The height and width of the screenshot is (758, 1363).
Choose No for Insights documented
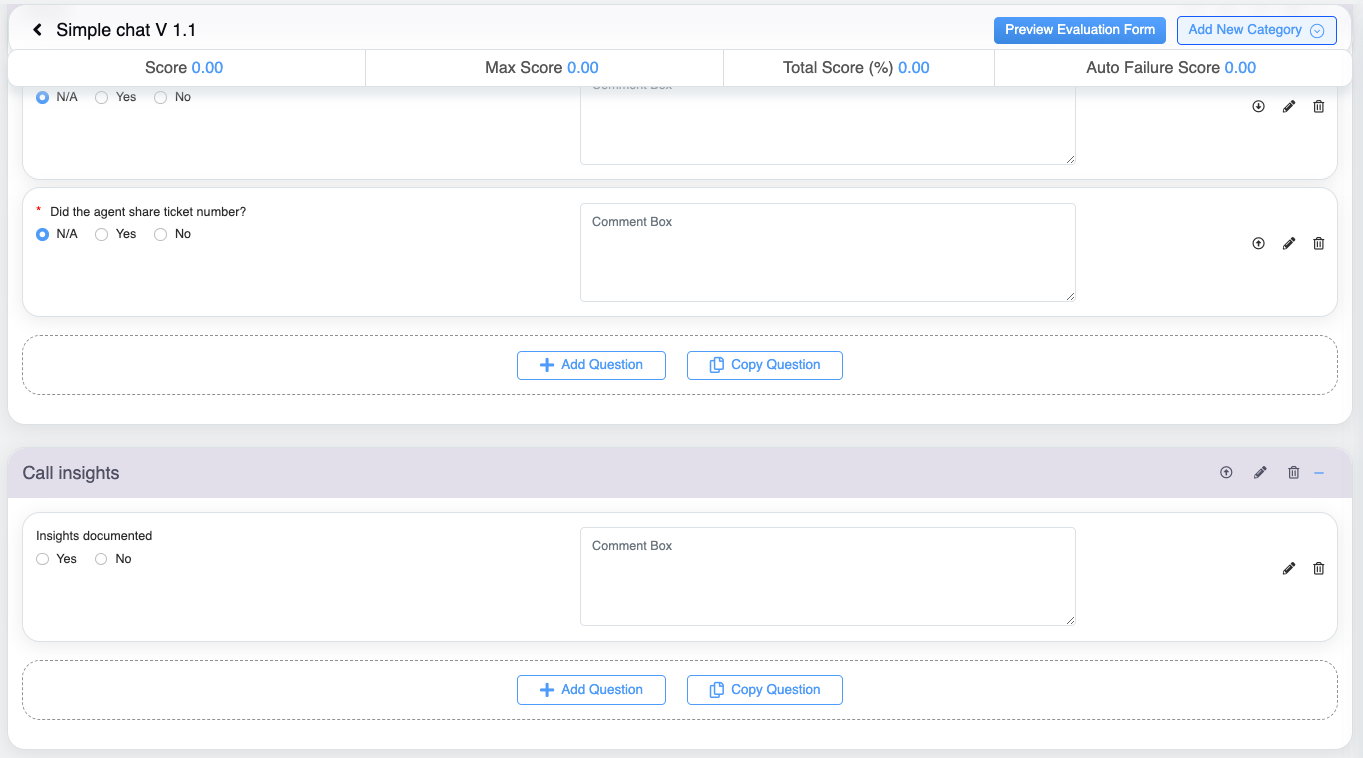click(x=101, y=559)
